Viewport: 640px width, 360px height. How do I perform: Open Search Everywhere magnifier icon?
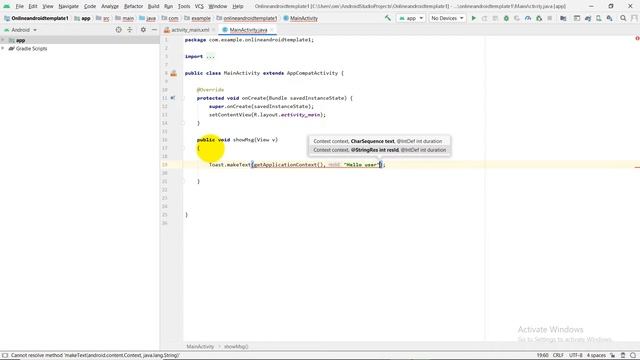623,18
